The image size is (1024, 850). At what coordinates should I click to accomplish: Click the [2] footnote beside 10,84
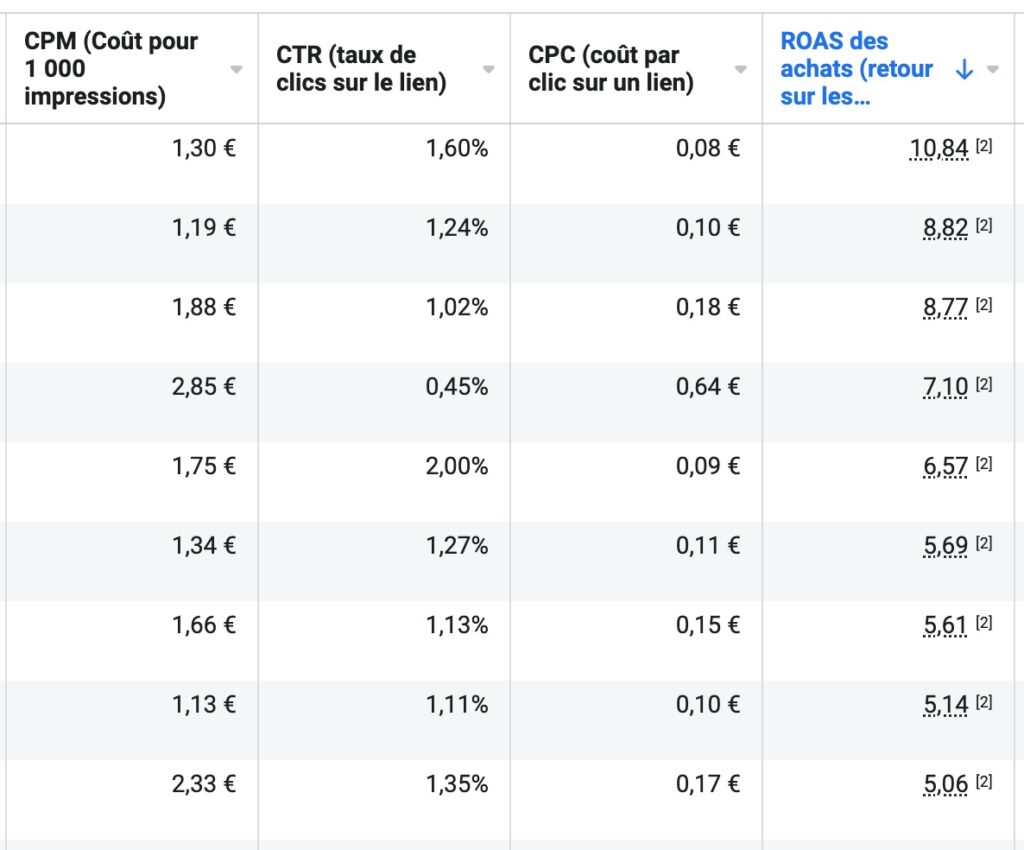(984, 147)
